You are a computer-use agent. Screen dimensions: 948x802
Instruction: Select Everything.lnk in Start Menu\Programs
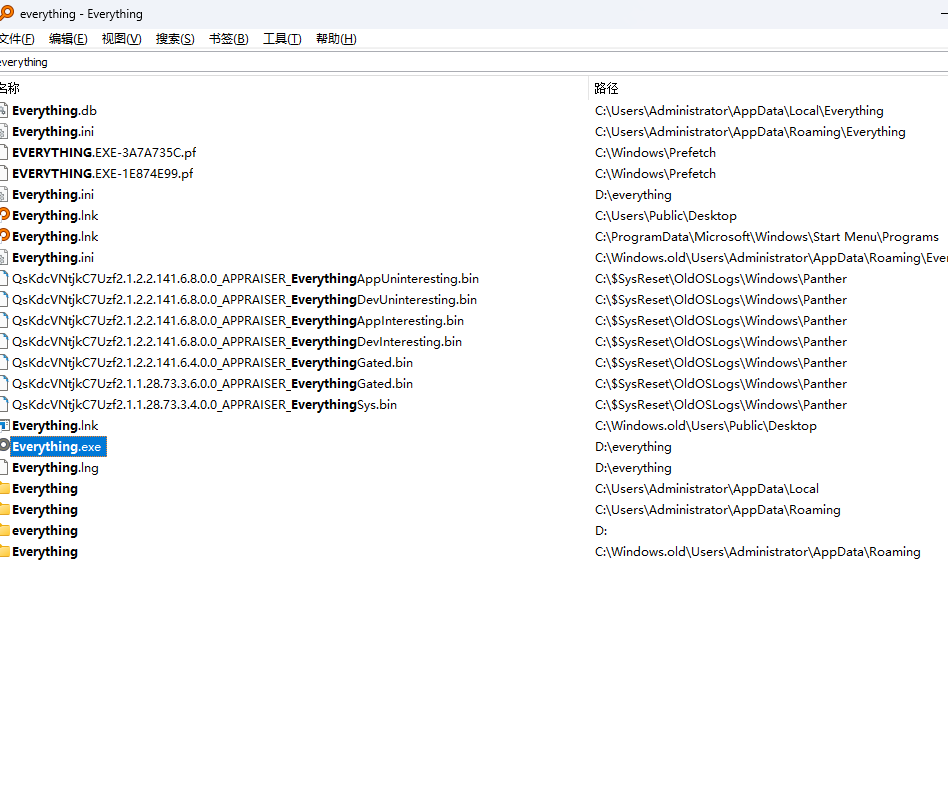[55, 236]
